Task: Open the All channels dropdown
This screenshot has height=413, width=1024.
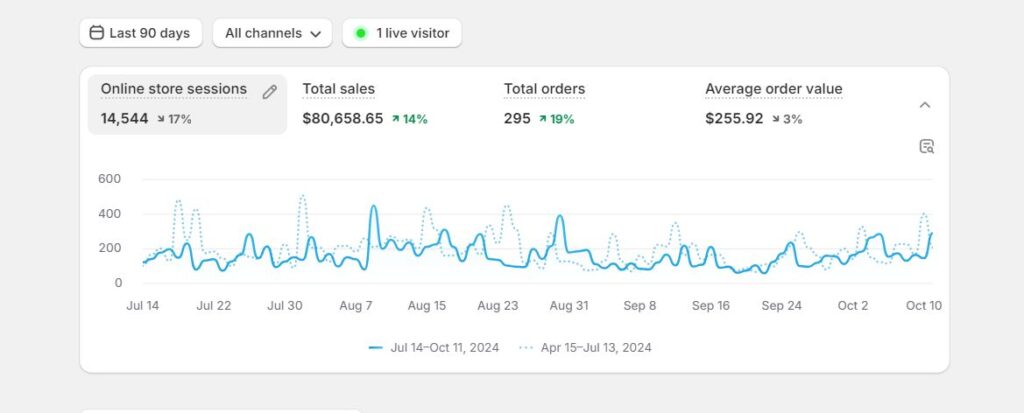Action: pos(272,33)
